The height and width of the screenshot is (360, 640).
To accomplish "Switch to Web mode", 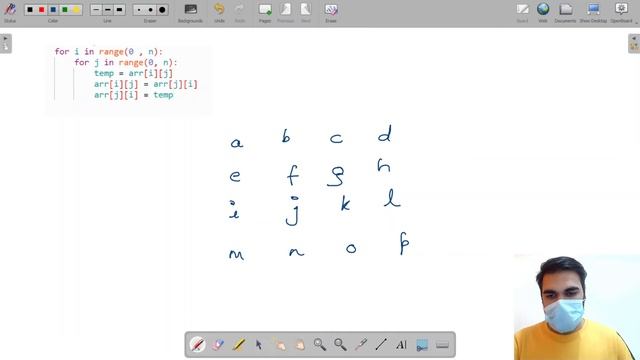I will click(x=543, y=12).
